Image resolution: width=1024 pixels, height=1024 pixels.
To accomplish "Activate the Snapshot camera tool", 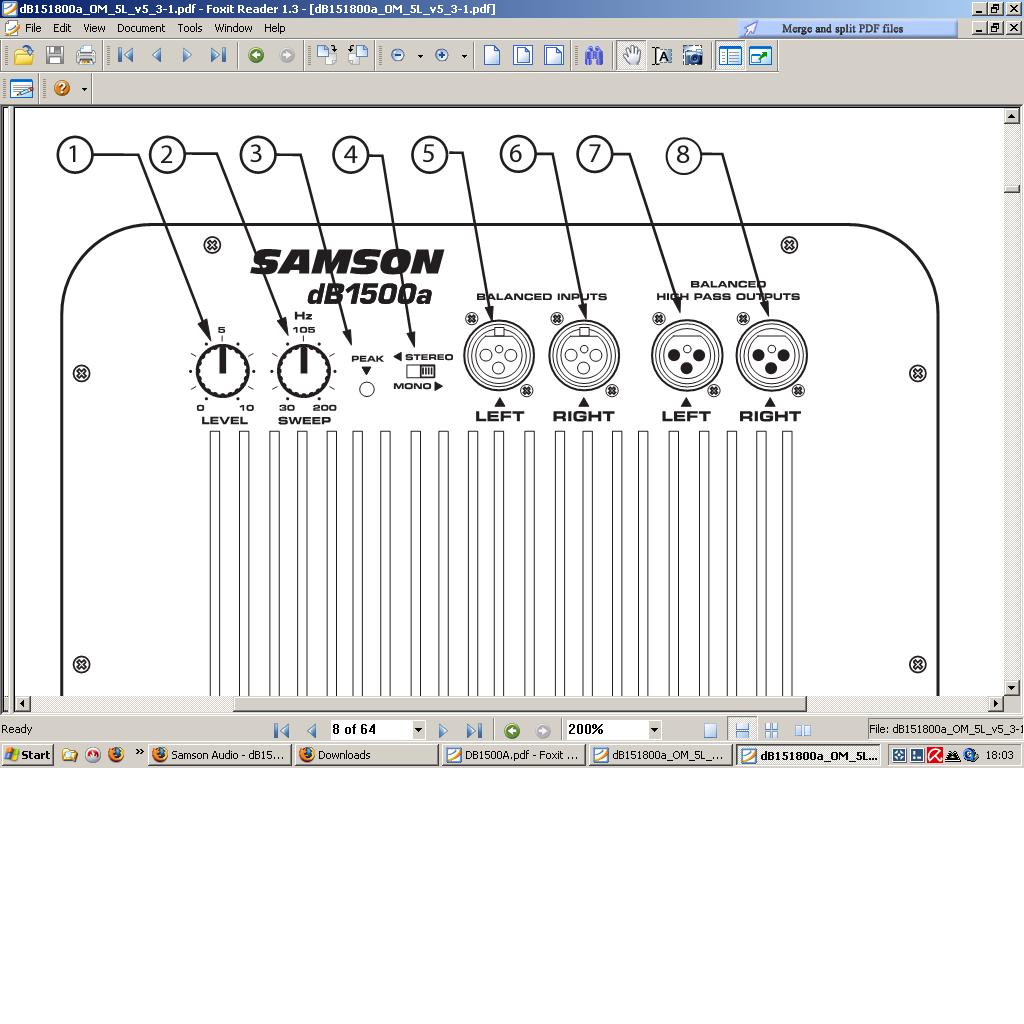I will [693, 56].
